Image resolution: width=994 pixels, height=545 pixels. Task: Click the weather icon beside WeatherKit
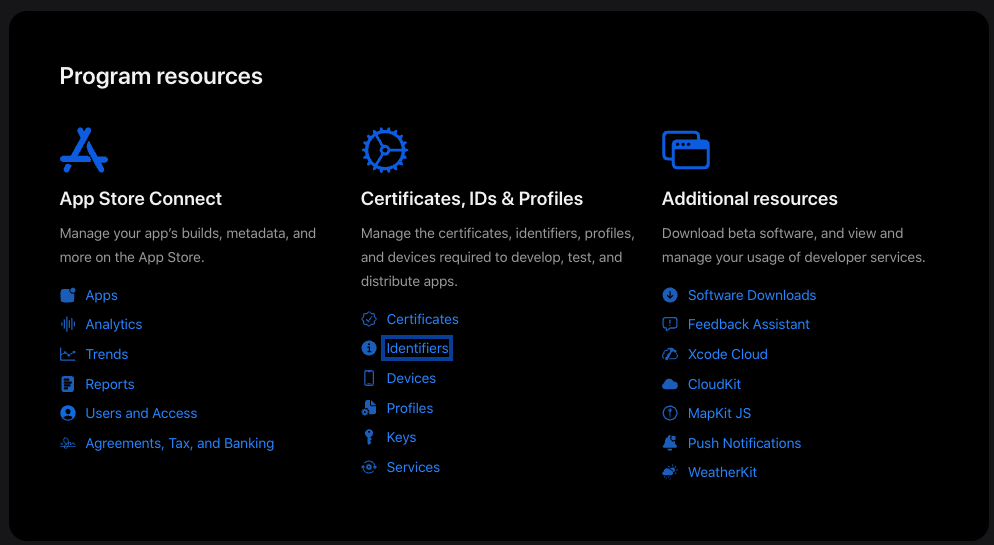click(x=670, y=472)
